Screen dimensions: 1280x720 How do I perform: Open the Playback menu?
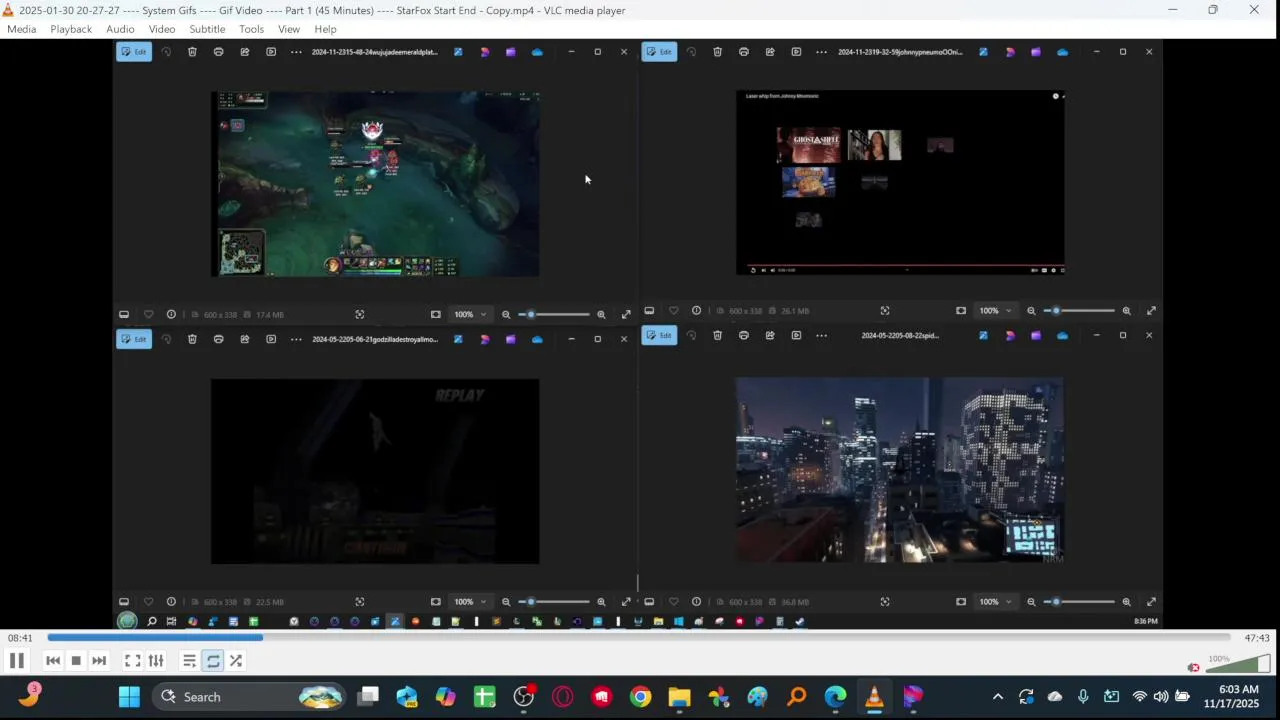click(71, 29)
